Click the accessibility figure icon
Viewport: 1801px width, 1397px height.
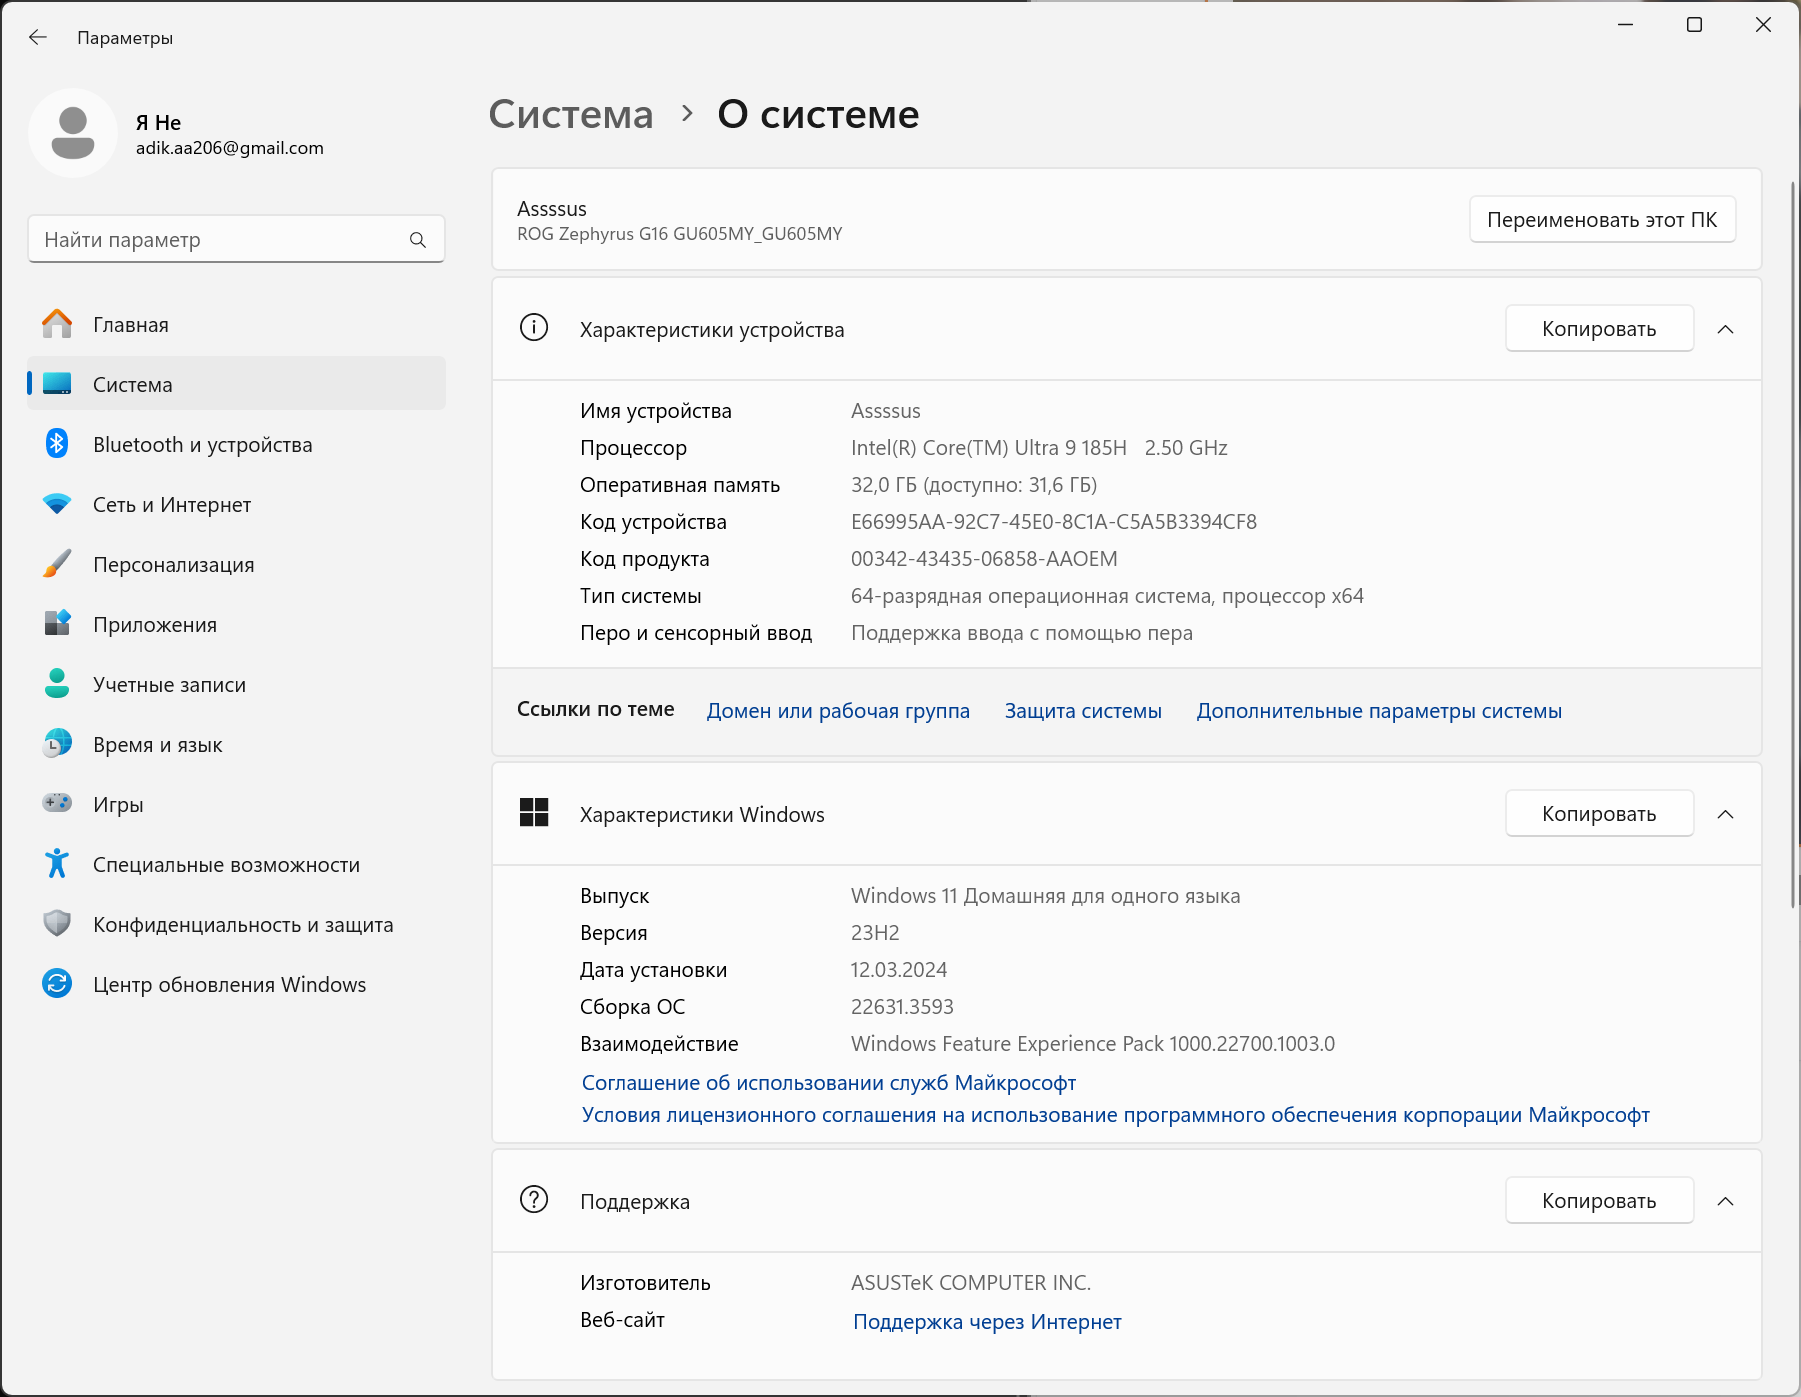click(x=57, y=864)
